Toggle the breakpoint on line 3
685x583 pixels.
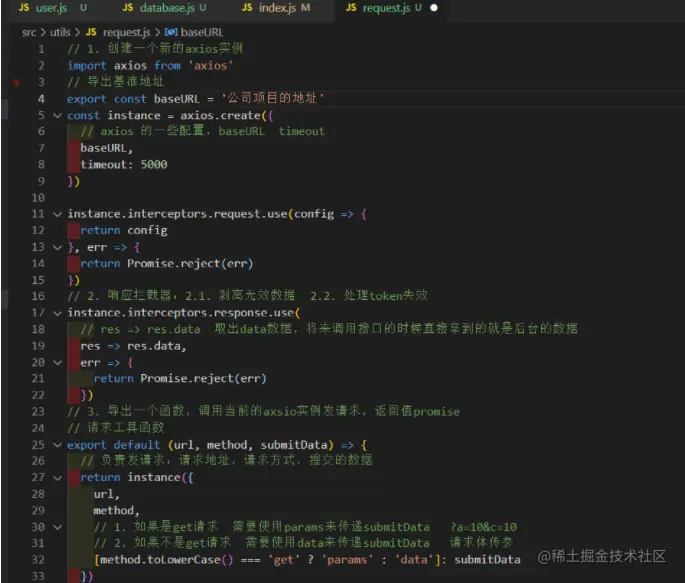pyautogui.click(x=16, y=82)
